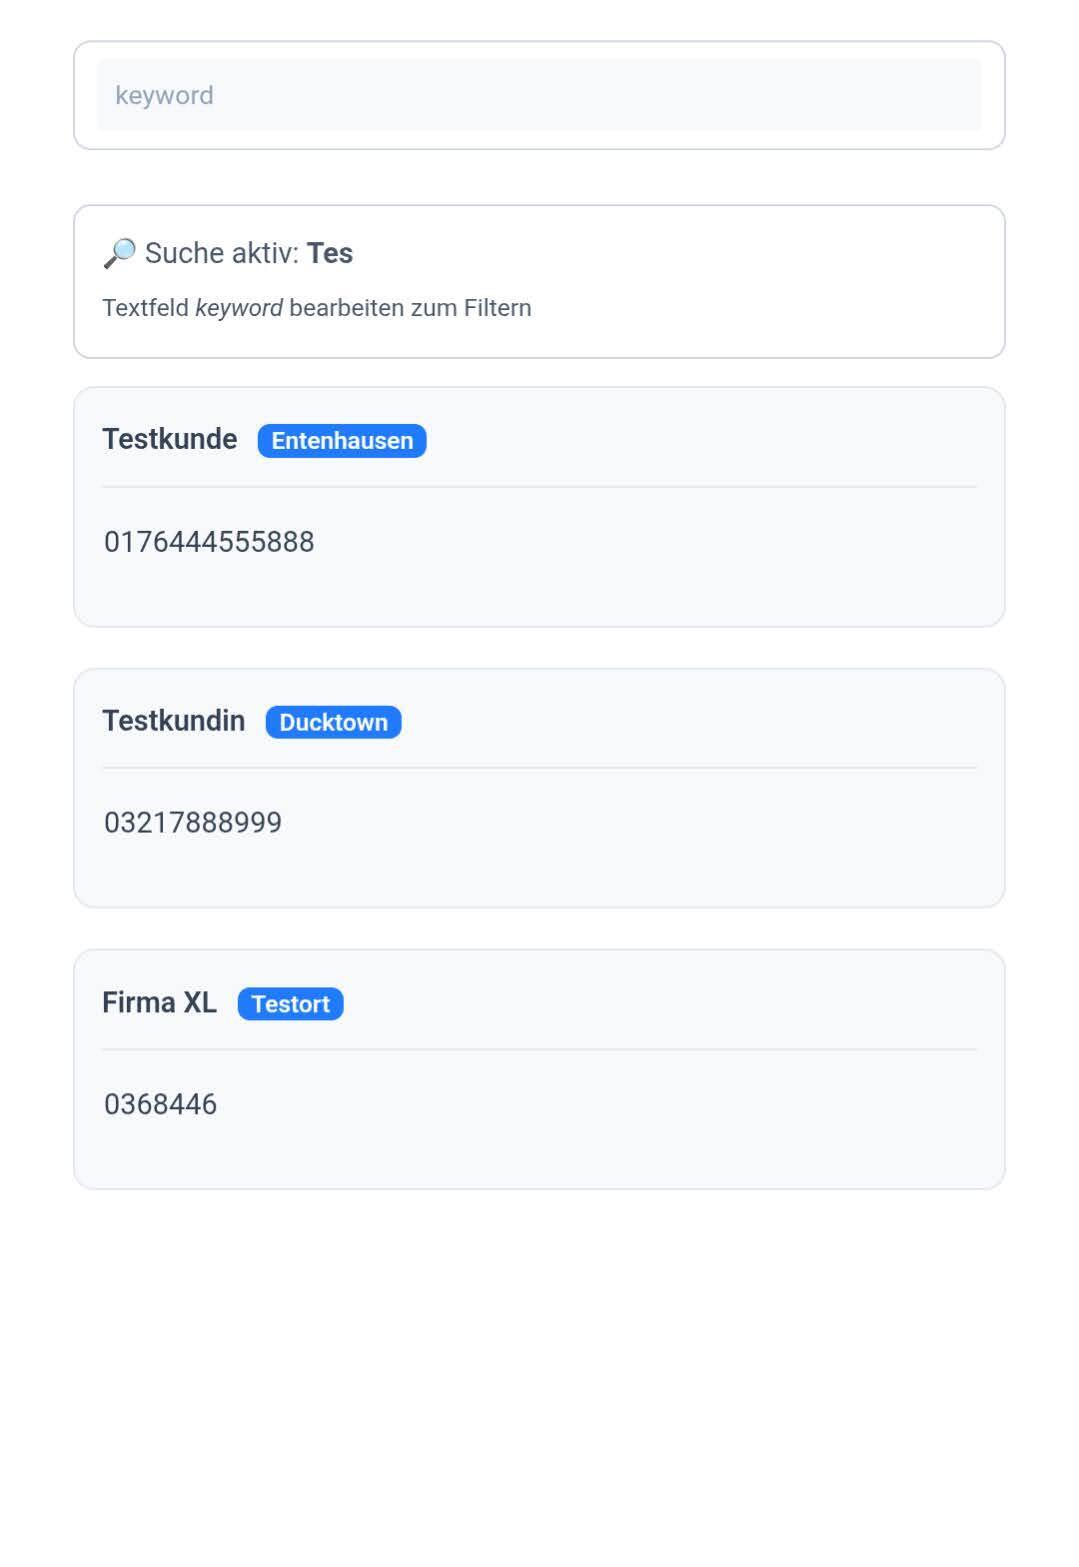The image size is (1079, 1567).
Task: Click phone number 0176444555888
Action: 209,542
